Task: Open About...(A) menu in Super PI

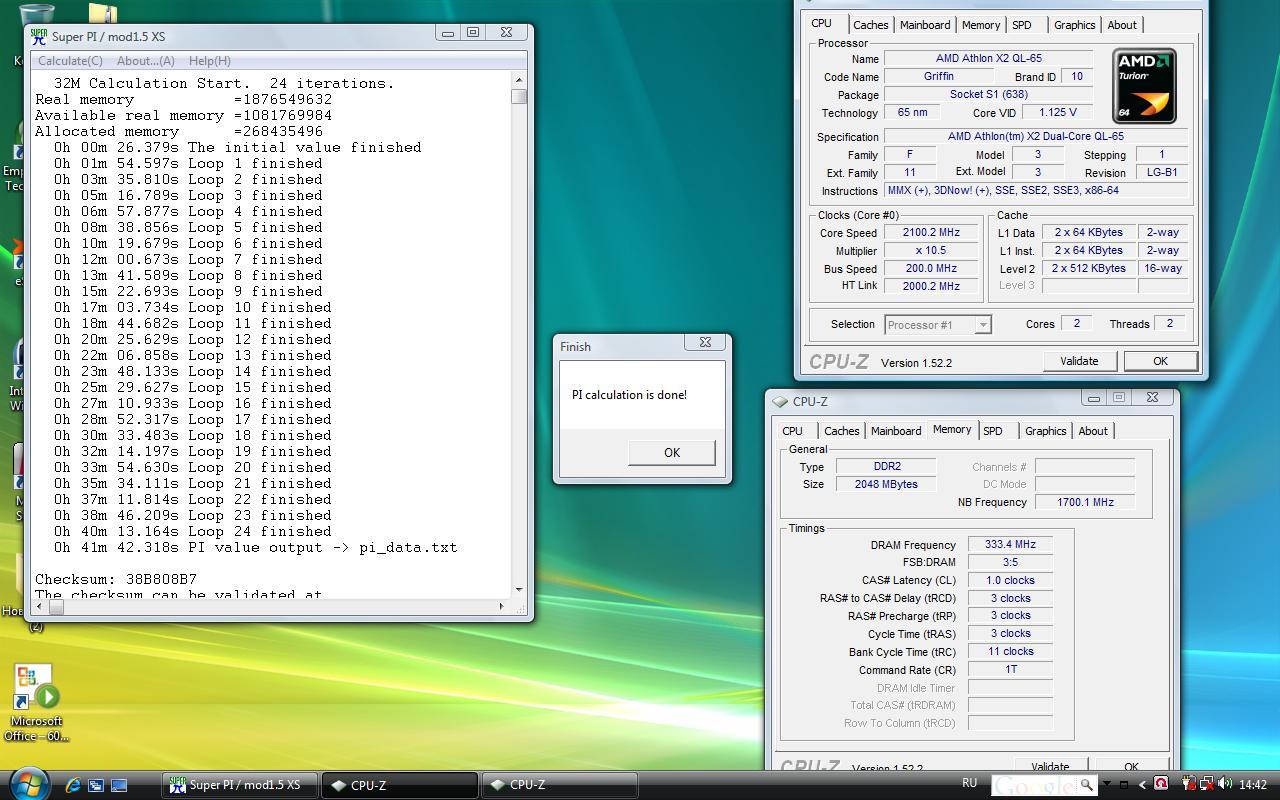Action: pos(146,61)
